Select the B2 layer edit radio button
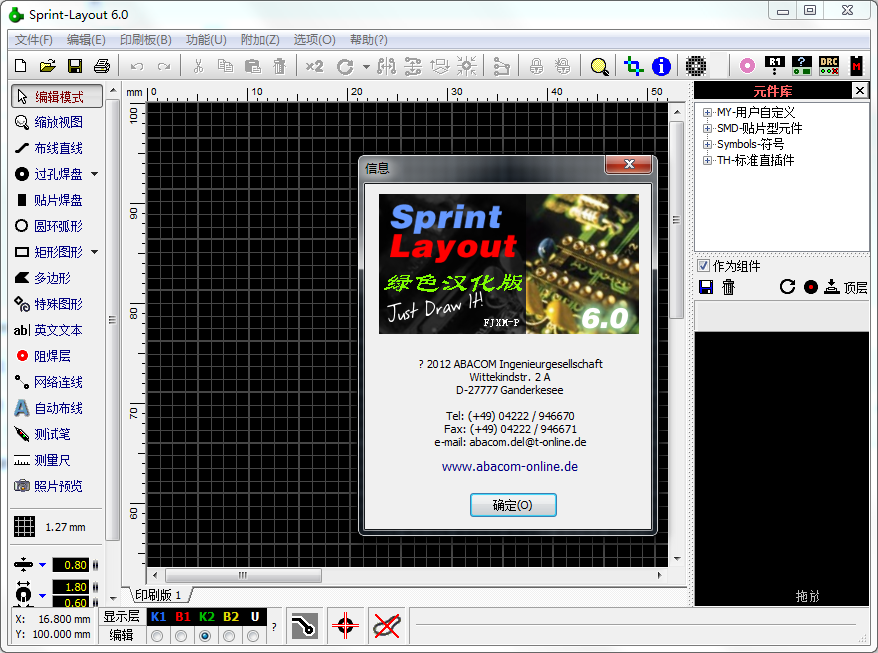Screen dimensions: 878x653 coord(229,636)
